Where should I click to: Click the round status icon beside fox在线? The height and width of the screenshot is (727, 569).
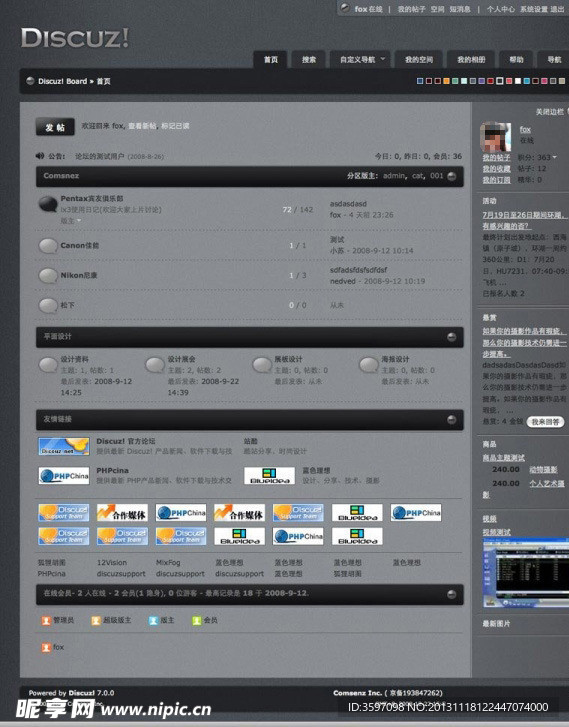[345, 8]
